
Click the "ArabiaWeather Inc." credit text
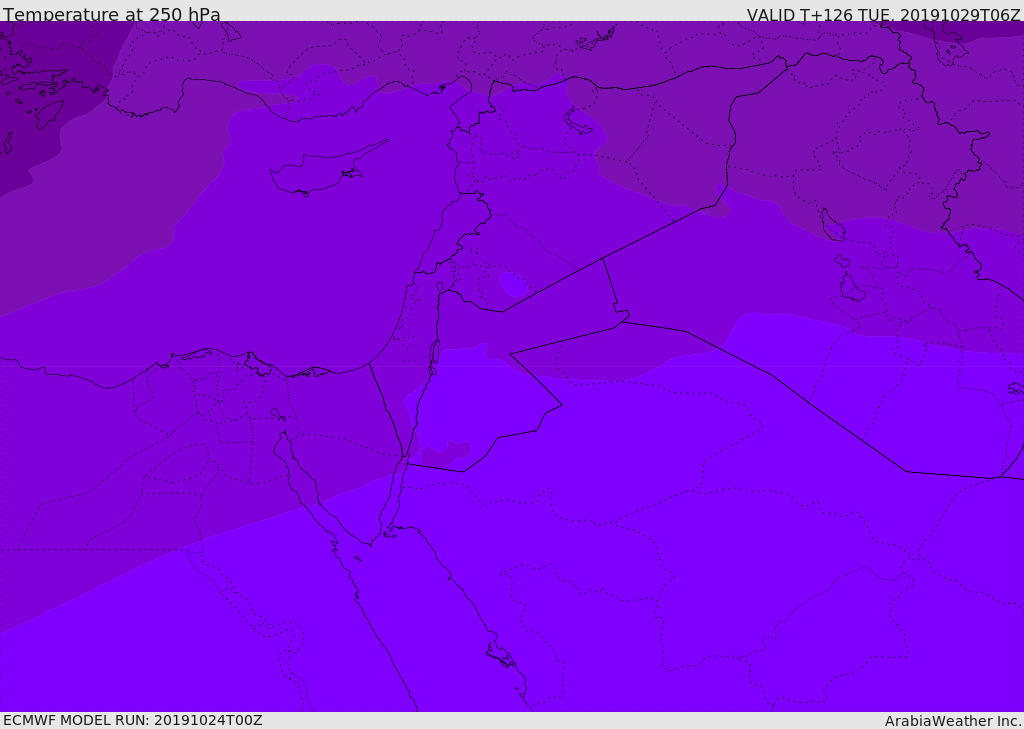pos(953,721)
